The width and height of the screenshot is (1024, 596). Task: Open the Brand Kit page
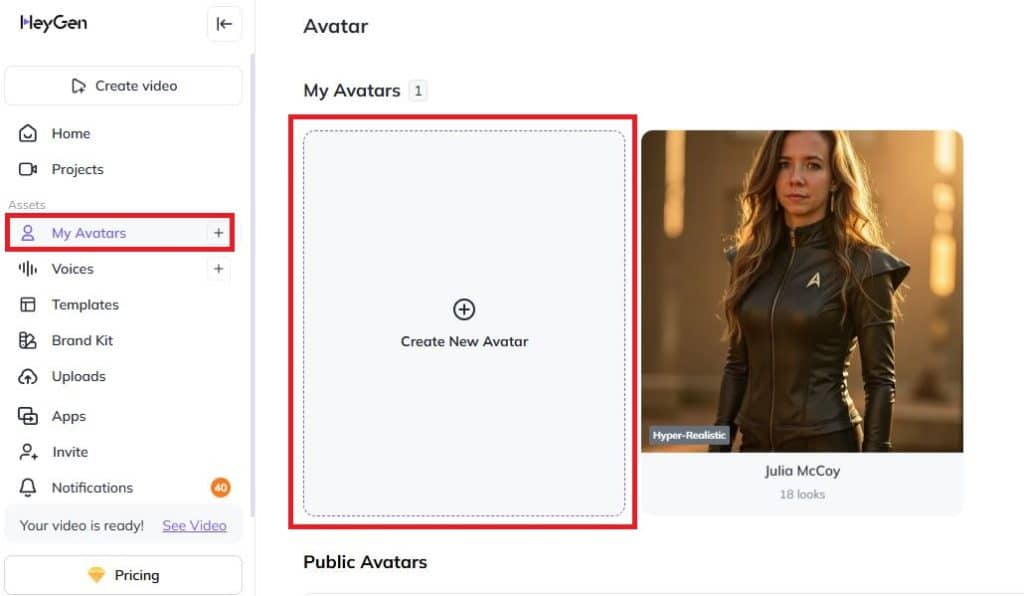coord(82,341)
